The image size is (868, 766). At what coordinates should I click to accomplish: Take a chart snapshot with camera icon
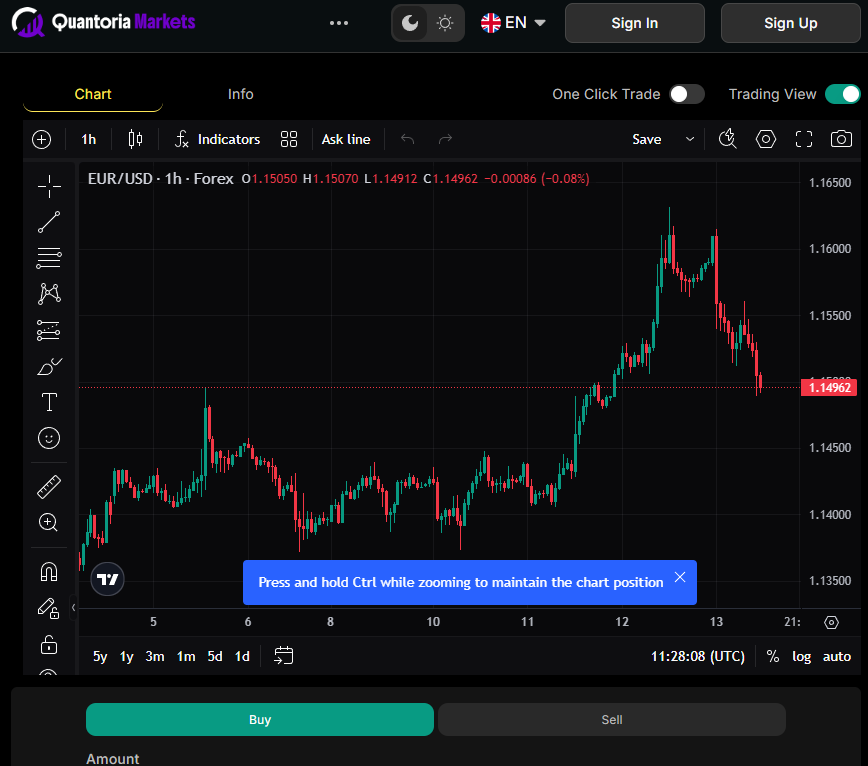(x=841, y=139)
